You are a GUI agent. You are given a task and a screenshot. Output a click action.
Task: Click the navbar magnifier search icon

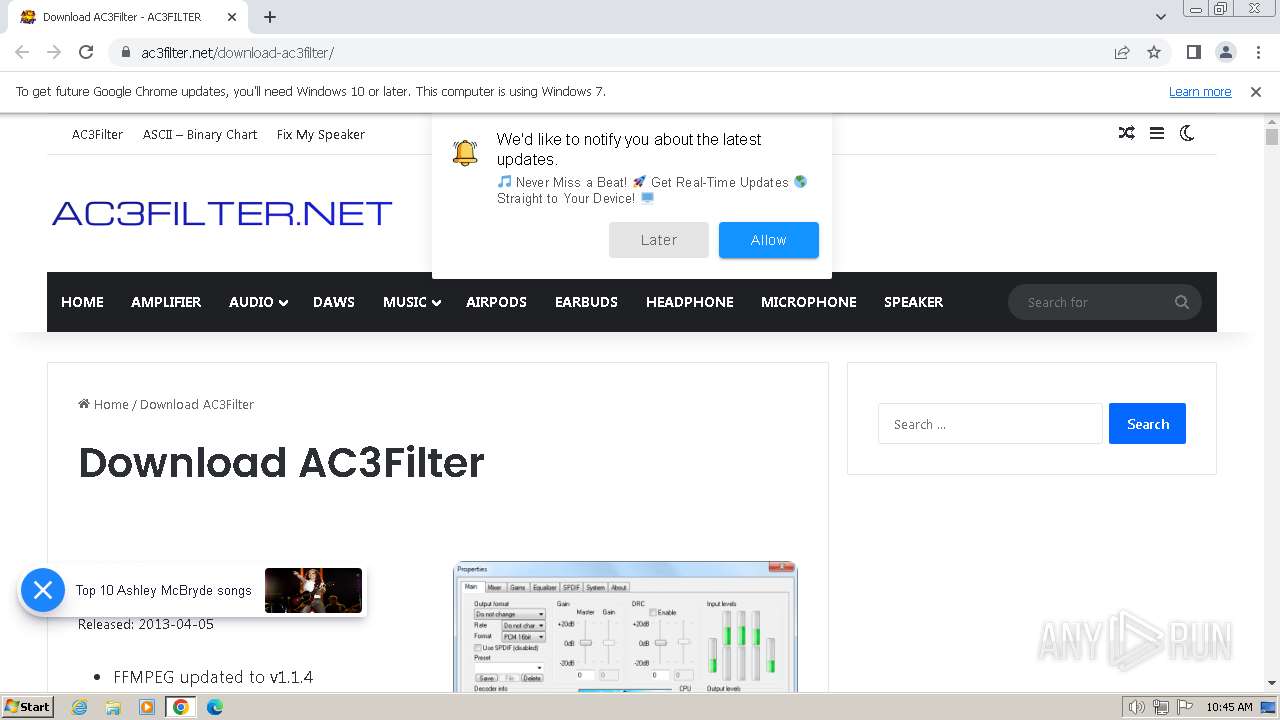click(1182, 302)
